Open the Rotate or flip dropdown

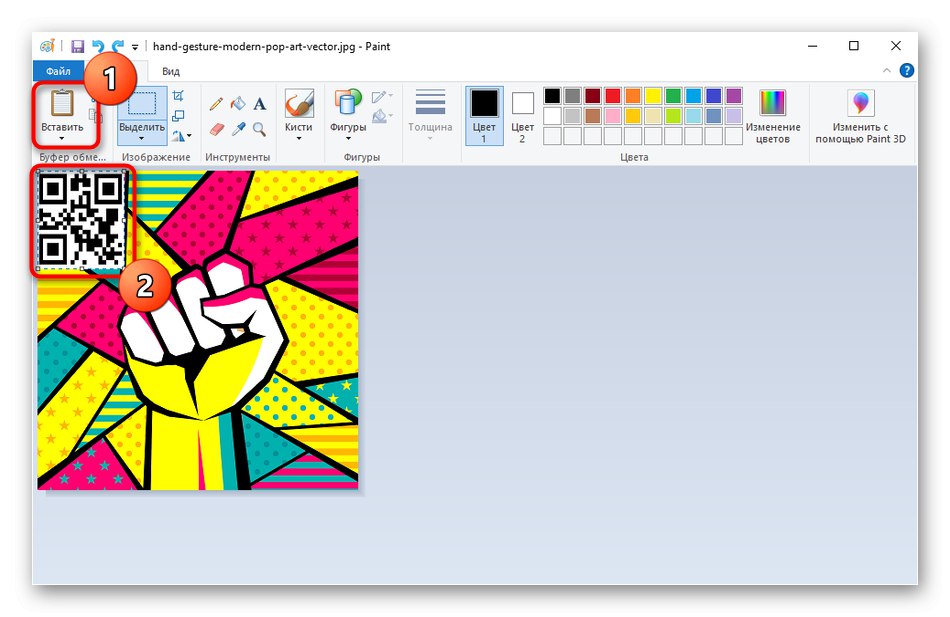tap(182, 136)
